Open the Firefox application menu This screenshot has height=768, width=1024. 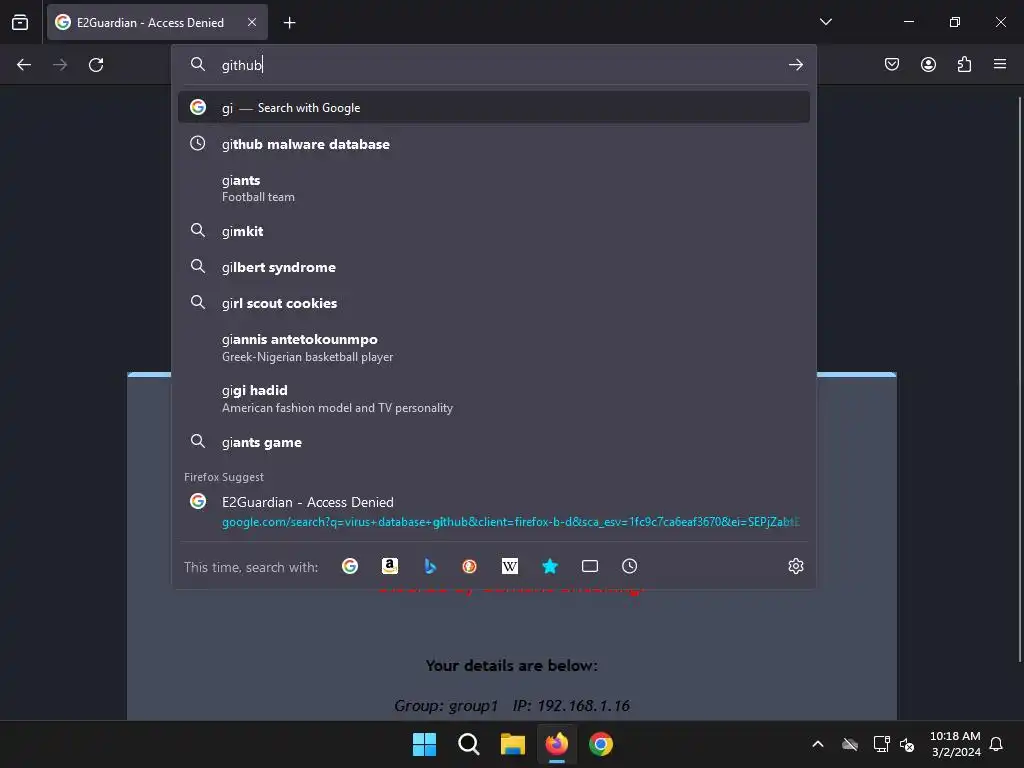tap(1000, 64)
